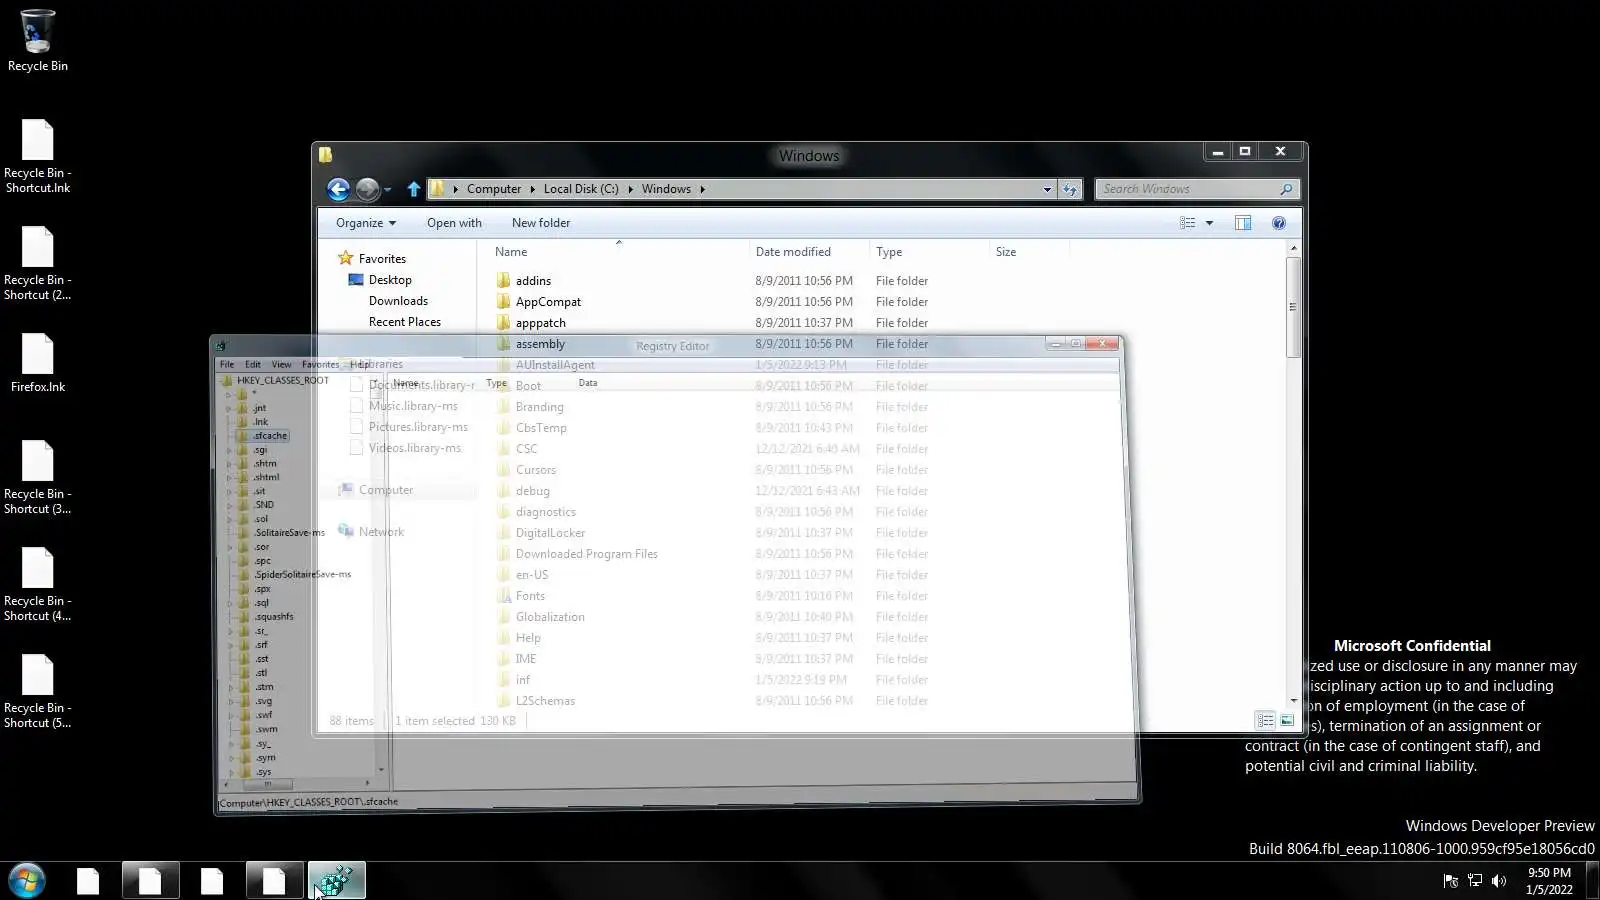Switch to details view in Explorer status corner

coord(1265,720)
